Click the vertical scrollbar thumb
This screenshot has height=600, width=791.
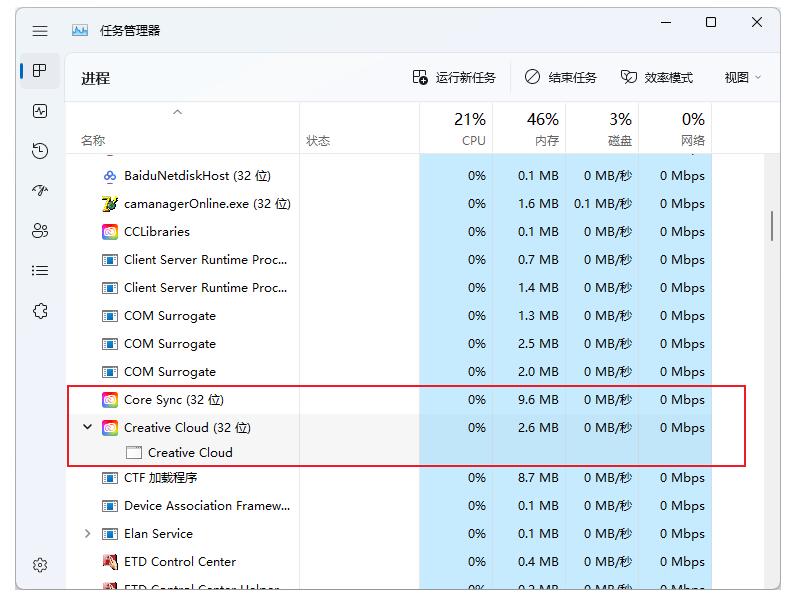tap(772, 226)
